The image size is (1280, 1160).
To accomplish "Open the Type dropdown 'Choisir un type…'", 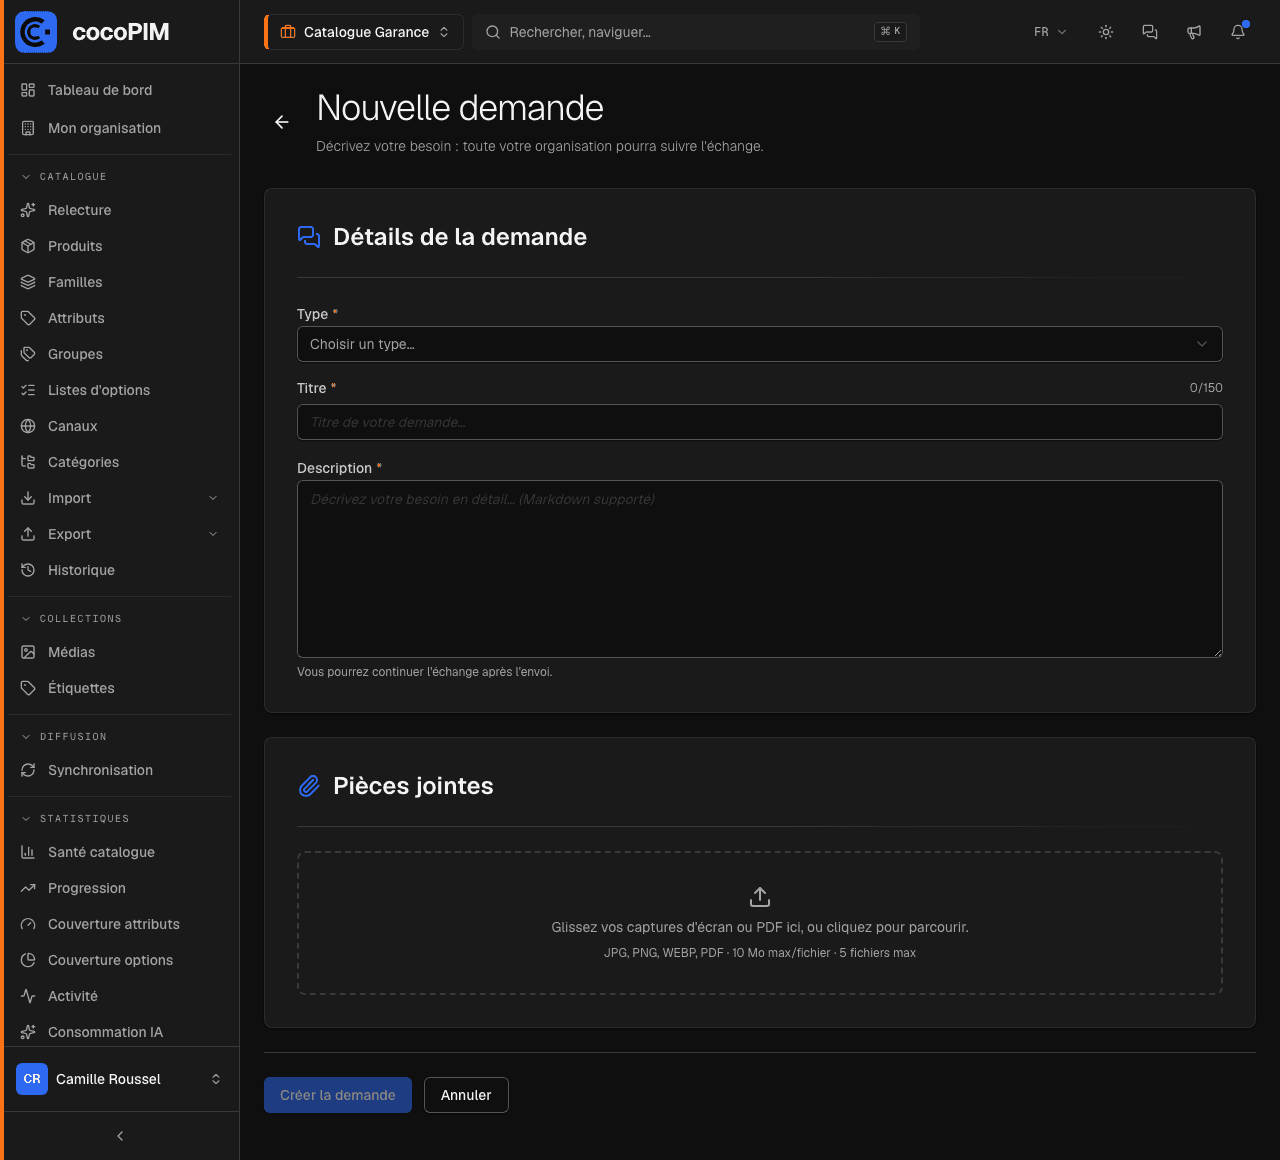I will 760,344.
